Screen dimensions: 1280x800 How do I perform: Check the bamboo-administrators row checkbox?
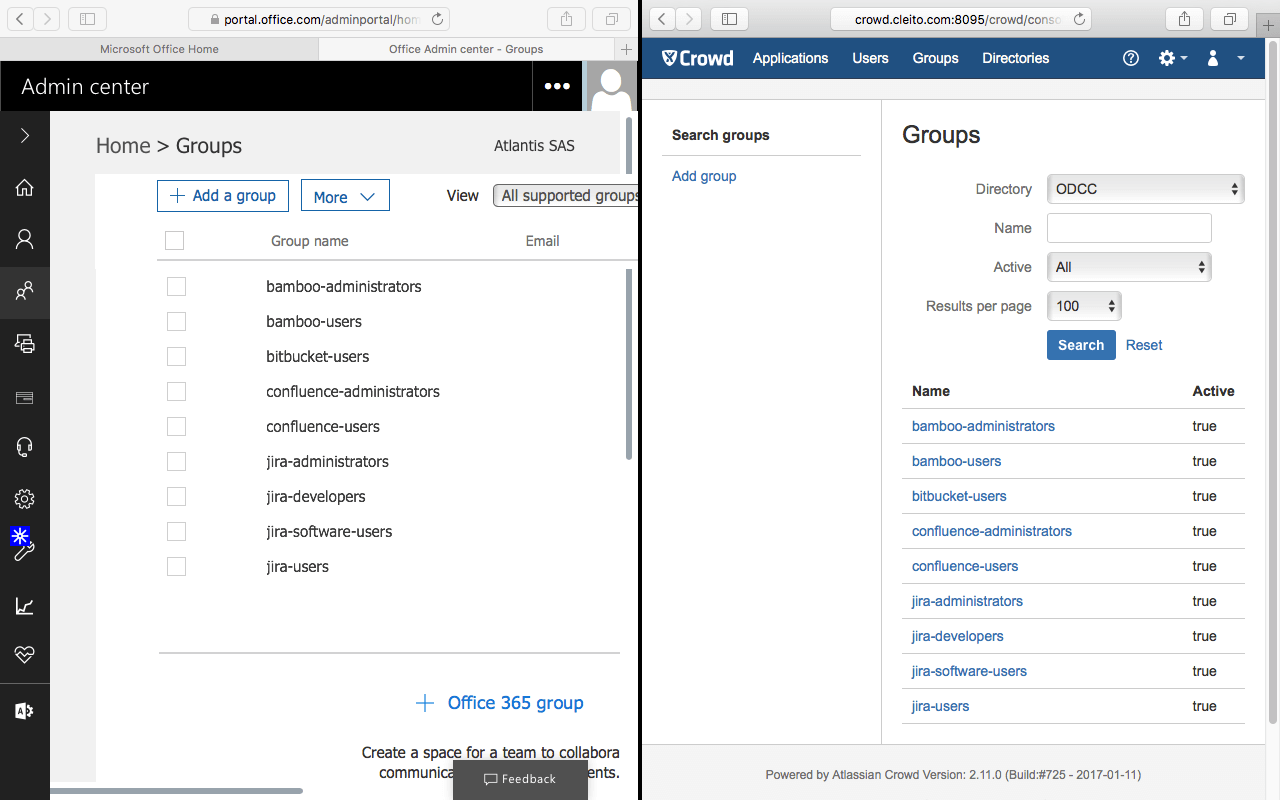click(x=176, y=286)
